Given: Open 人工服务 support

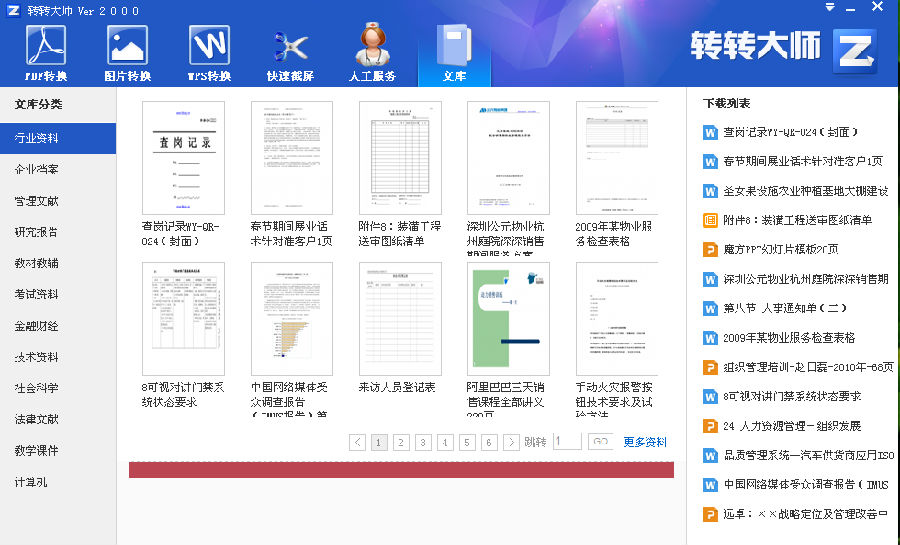Looking at the screenshot, I should pos(372,53).
